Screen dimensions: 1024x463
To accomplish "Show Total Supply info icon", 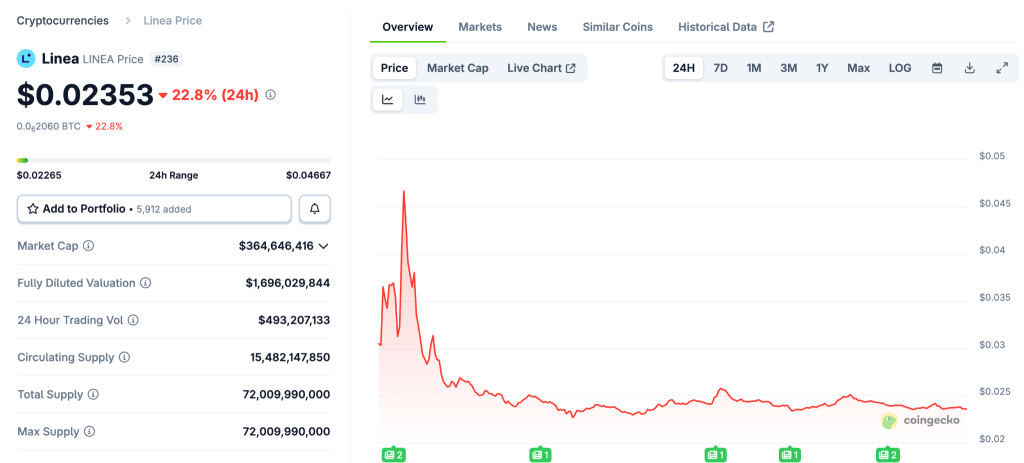I will click(93, 395).
